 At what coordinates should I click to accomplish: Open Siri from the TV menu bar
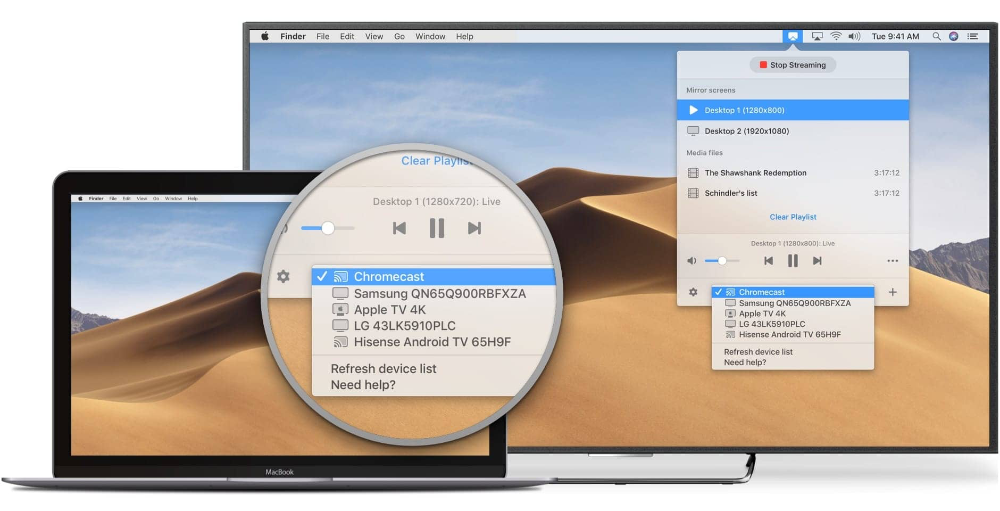coord(954,36)
